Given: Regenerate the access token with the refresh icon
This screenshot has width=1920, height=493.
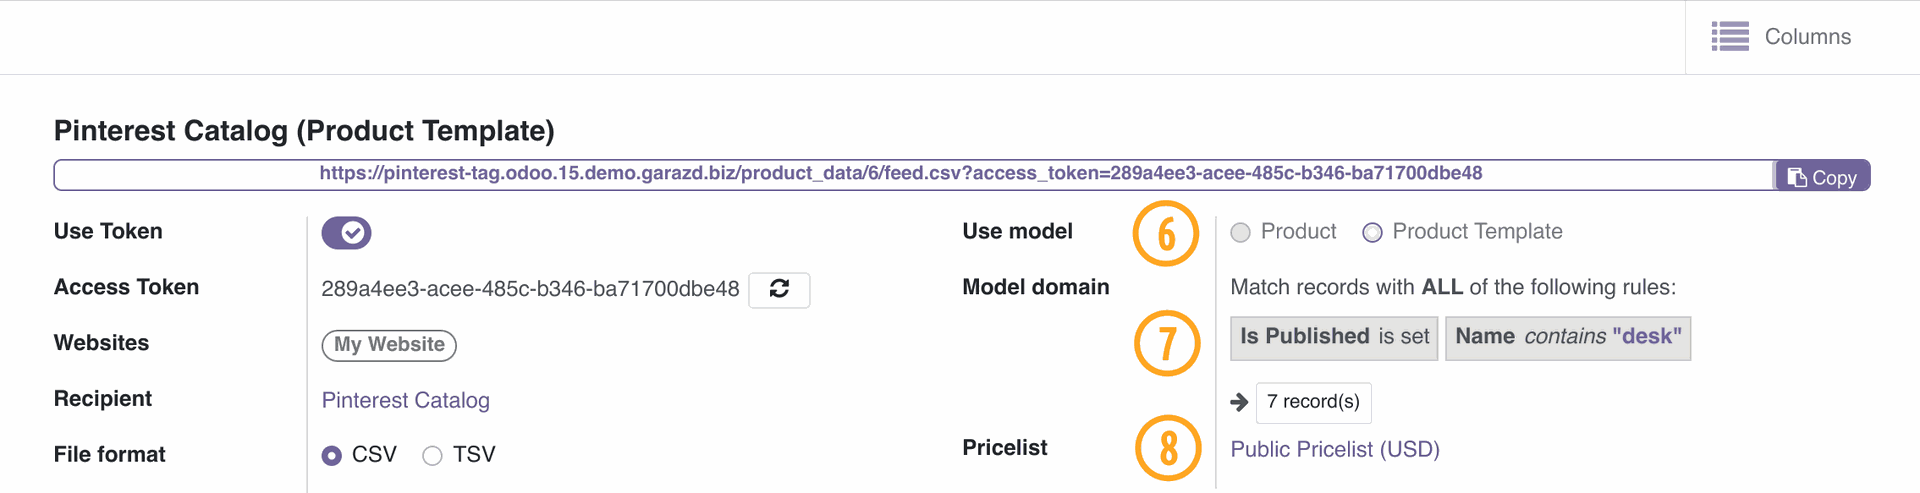Looking at the screenshot, I should pos(779,289).
